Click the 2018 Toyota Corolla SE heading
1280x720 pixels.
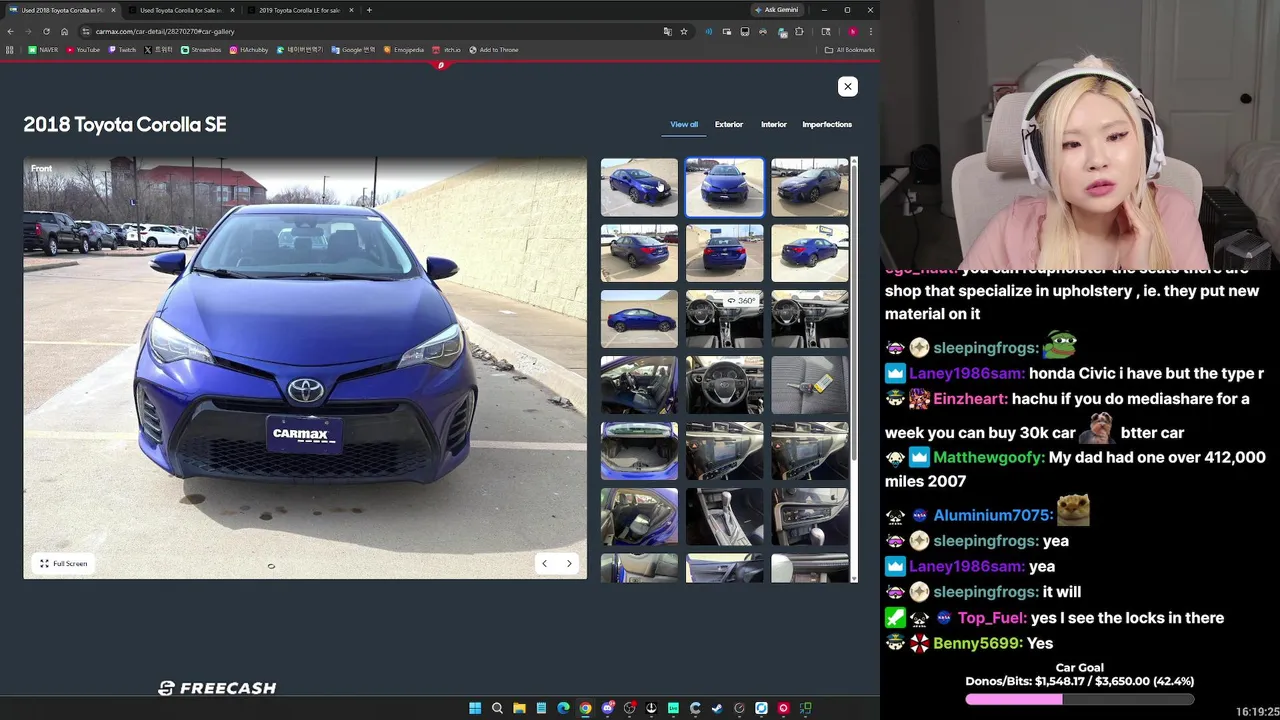[x=125, y=124]
